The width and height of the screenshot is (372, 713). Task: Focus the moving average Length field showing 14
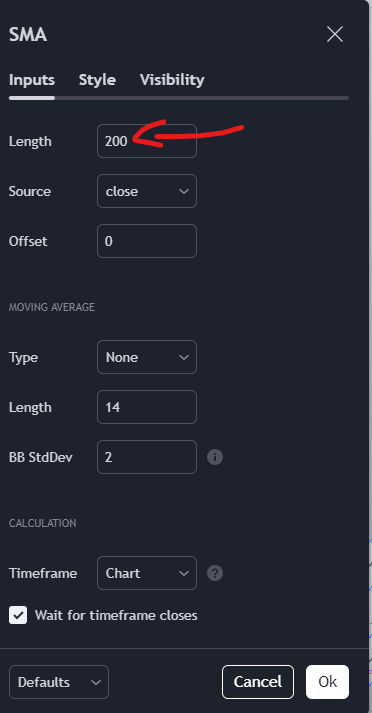click(147, 407)
